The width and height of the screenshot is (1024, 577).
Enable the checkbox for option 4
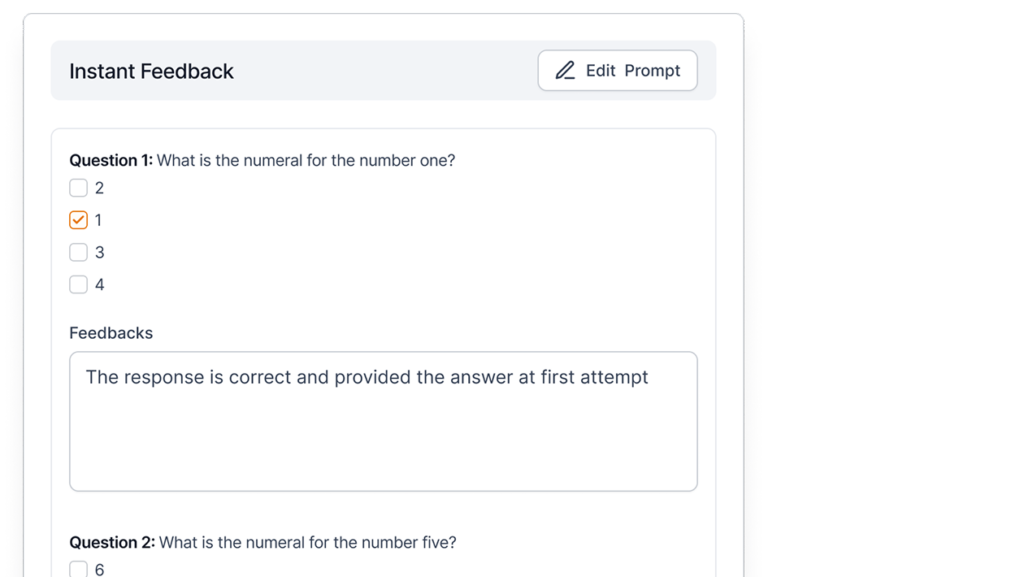pyautogui.click(x=78, y=284)
